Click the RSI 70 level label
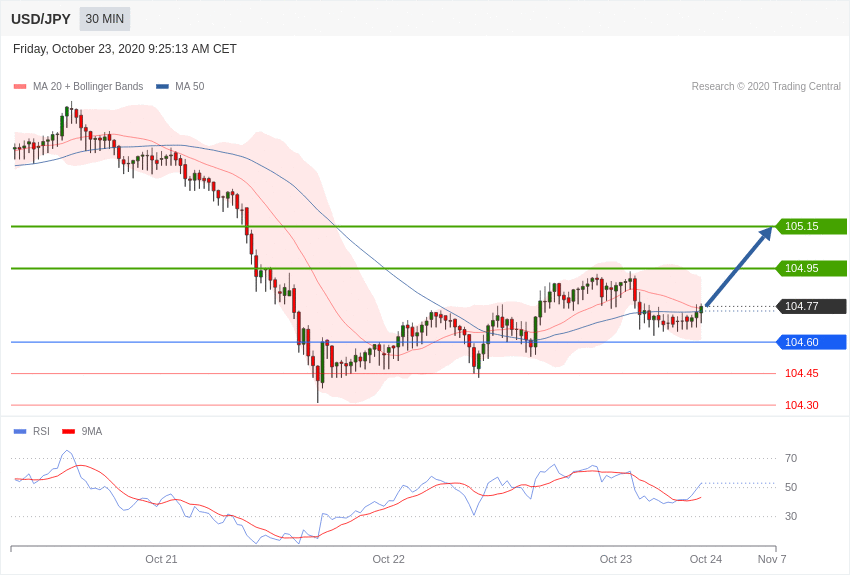Viewport: 850px width, 576px height. coord(791,458)
